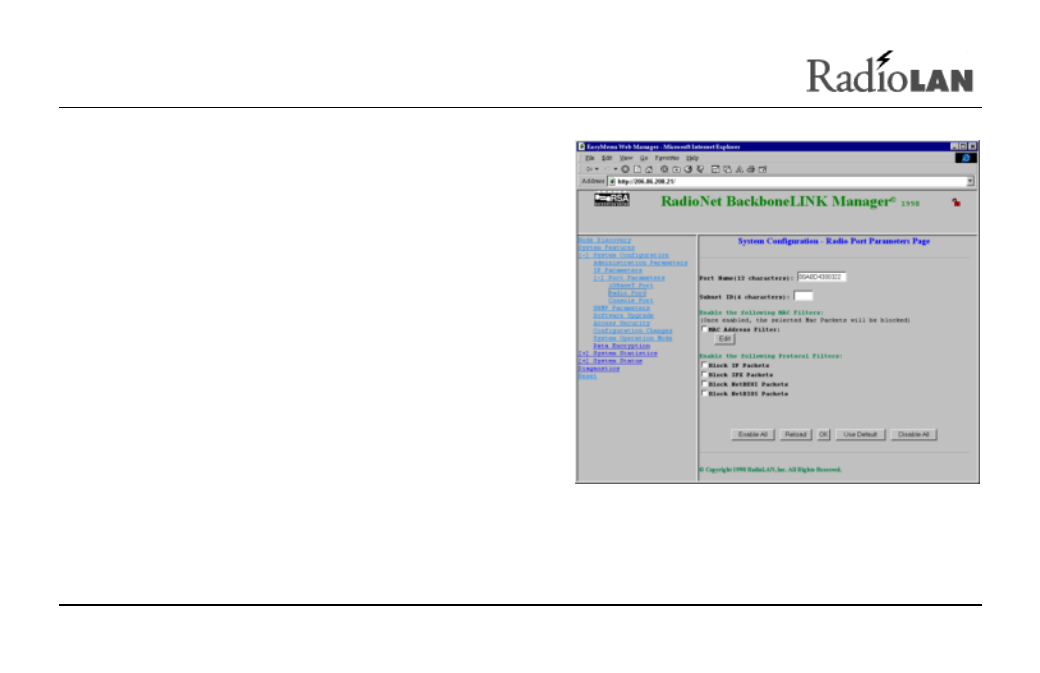Collapse the Port Parameters tree node
Viewport: 1040px width, 673px height.
(x=629, y=278)
